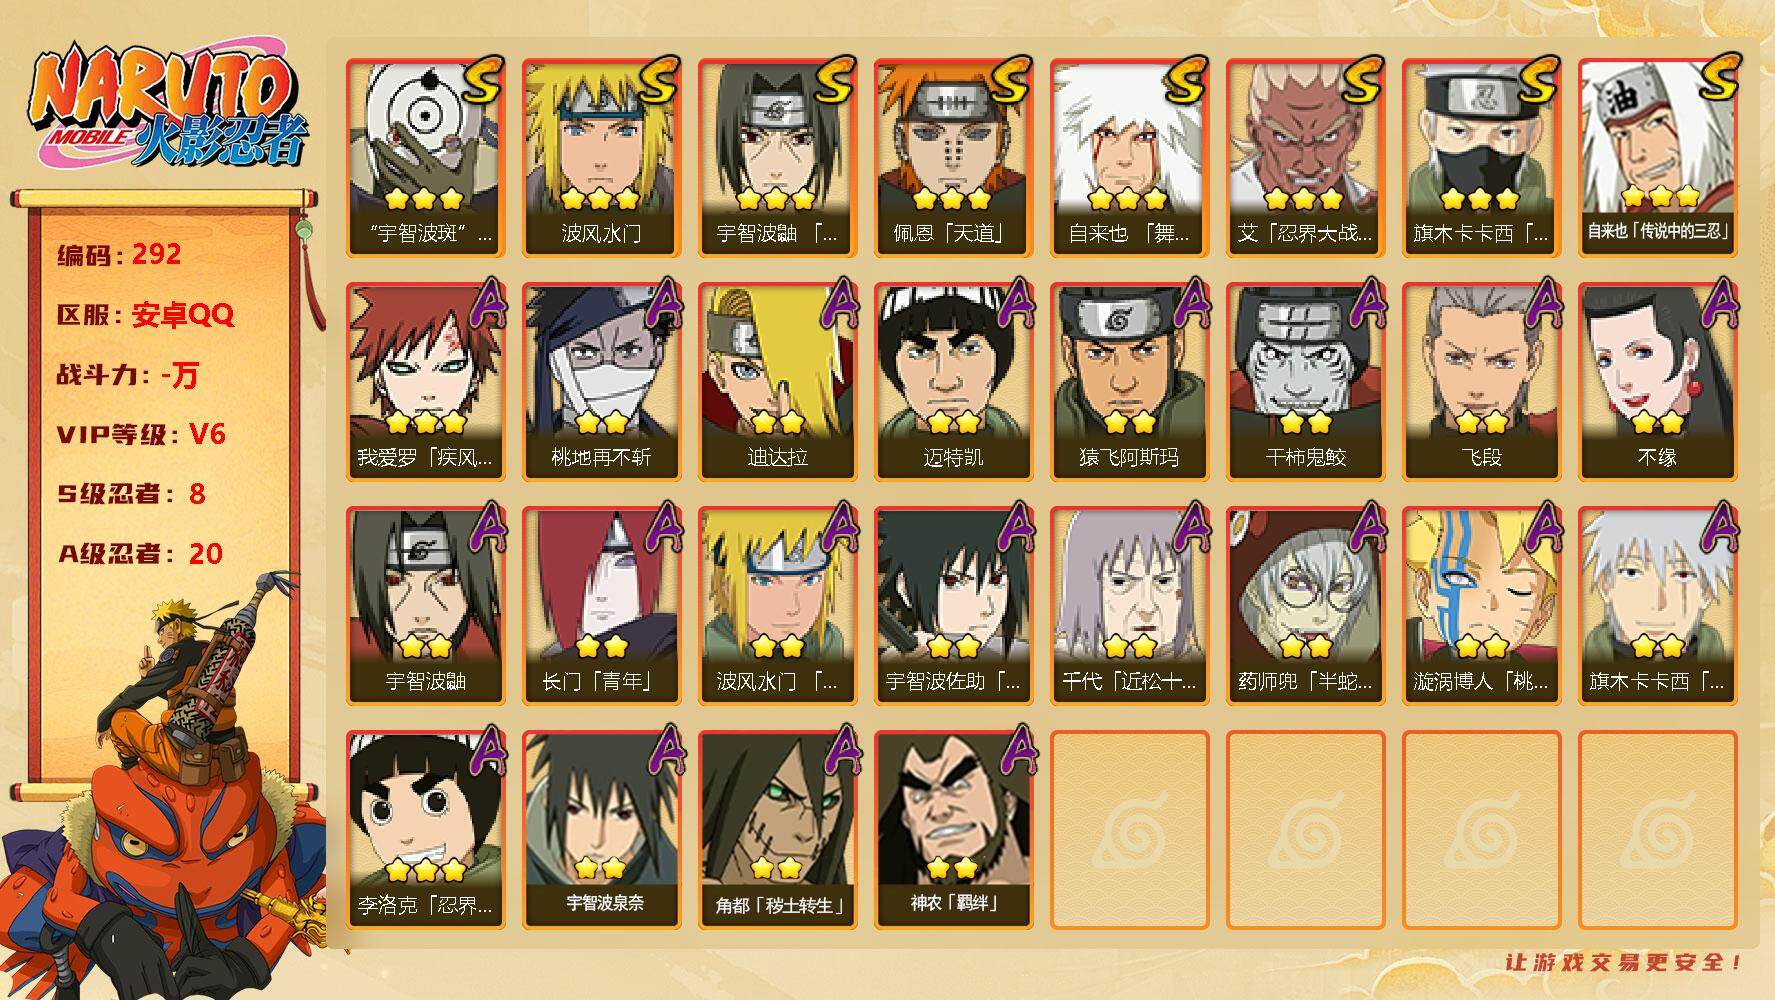1775x1000 pixels.
Task: Open the 飞段 ninja card
Action: 1481,381
